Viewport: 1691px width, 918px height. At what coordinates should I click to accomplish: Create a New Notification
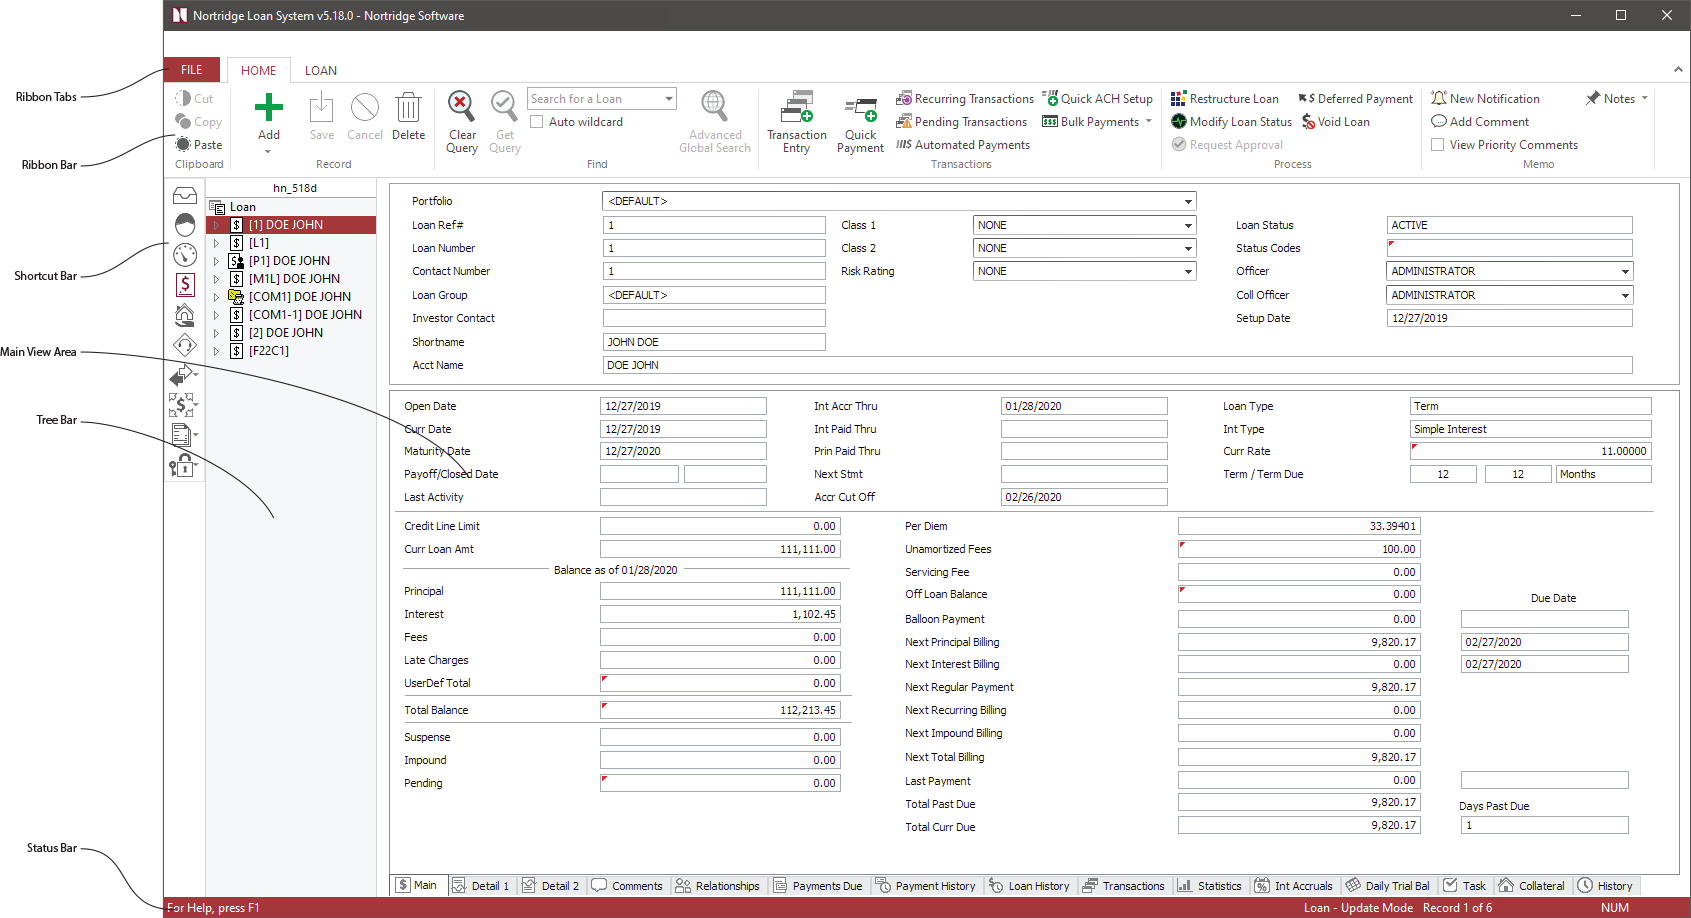click(1485, 99)
